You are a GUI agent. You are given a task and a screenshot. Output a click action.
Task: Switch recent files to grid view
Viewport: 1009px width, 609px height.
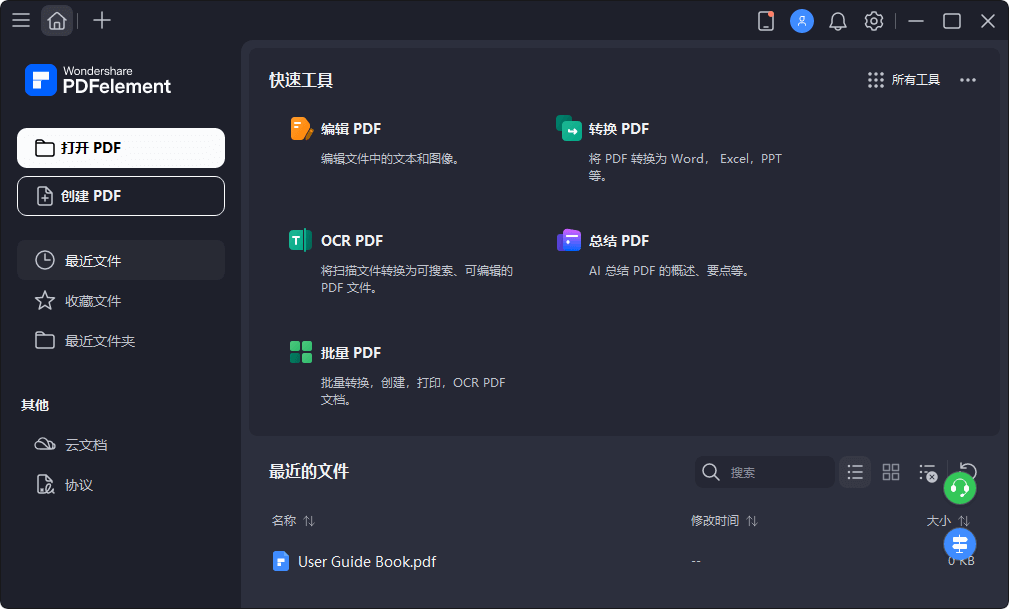[x=891, y=472]
